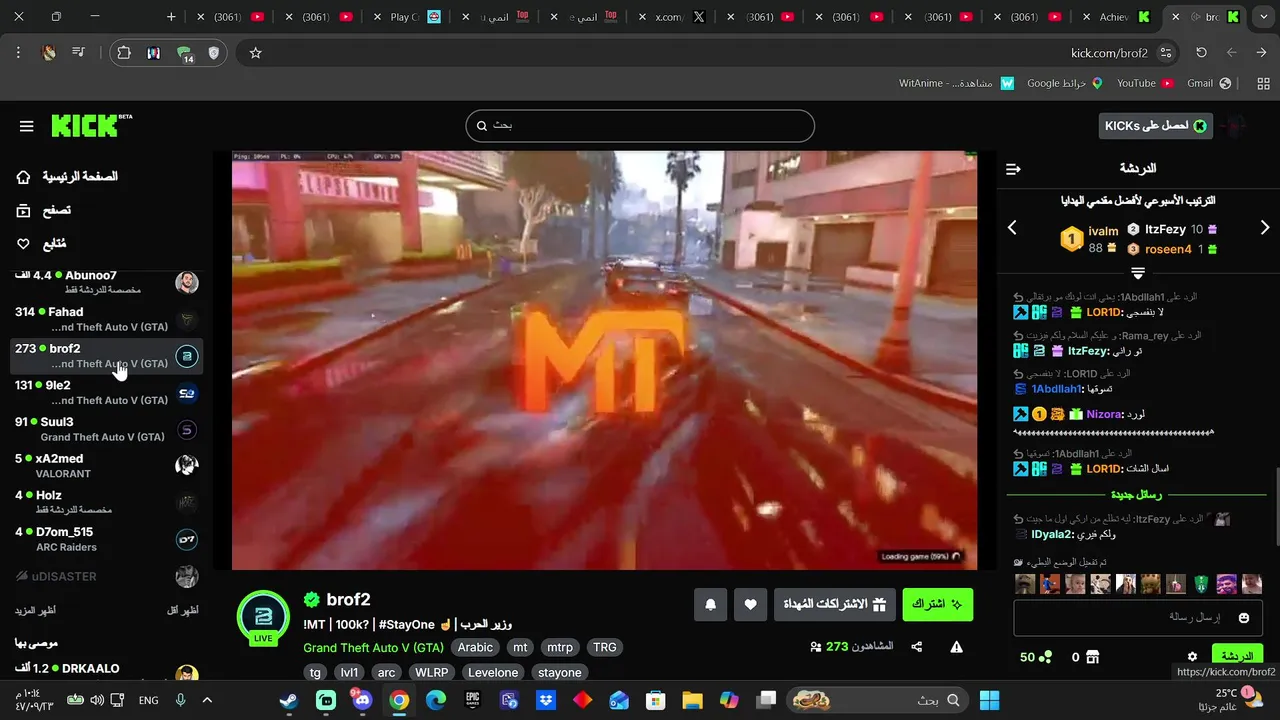This screenshot has width=1280, height=720.
Task: Open Gmail bookmark in bookmarks bar
Action: (x=1208, y=83)
